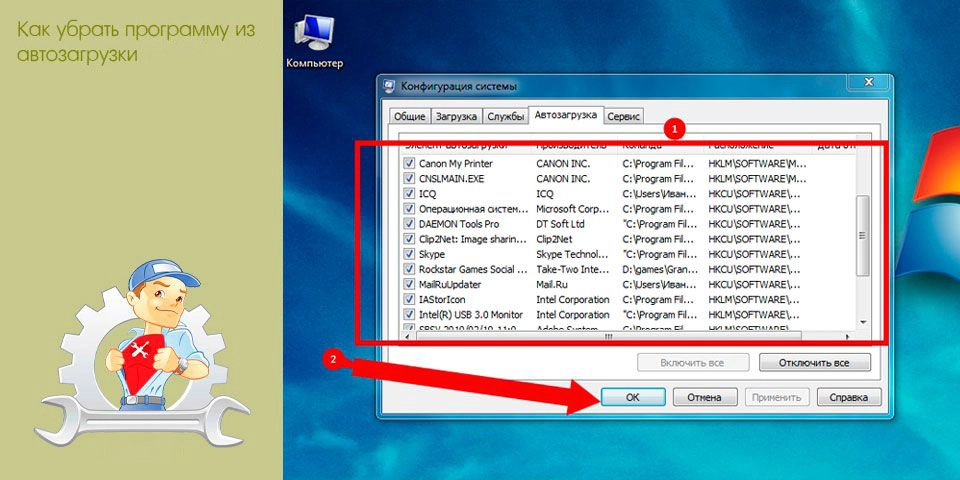Uncheck DAEMON Tools Pro from startup

coord(409,224)
